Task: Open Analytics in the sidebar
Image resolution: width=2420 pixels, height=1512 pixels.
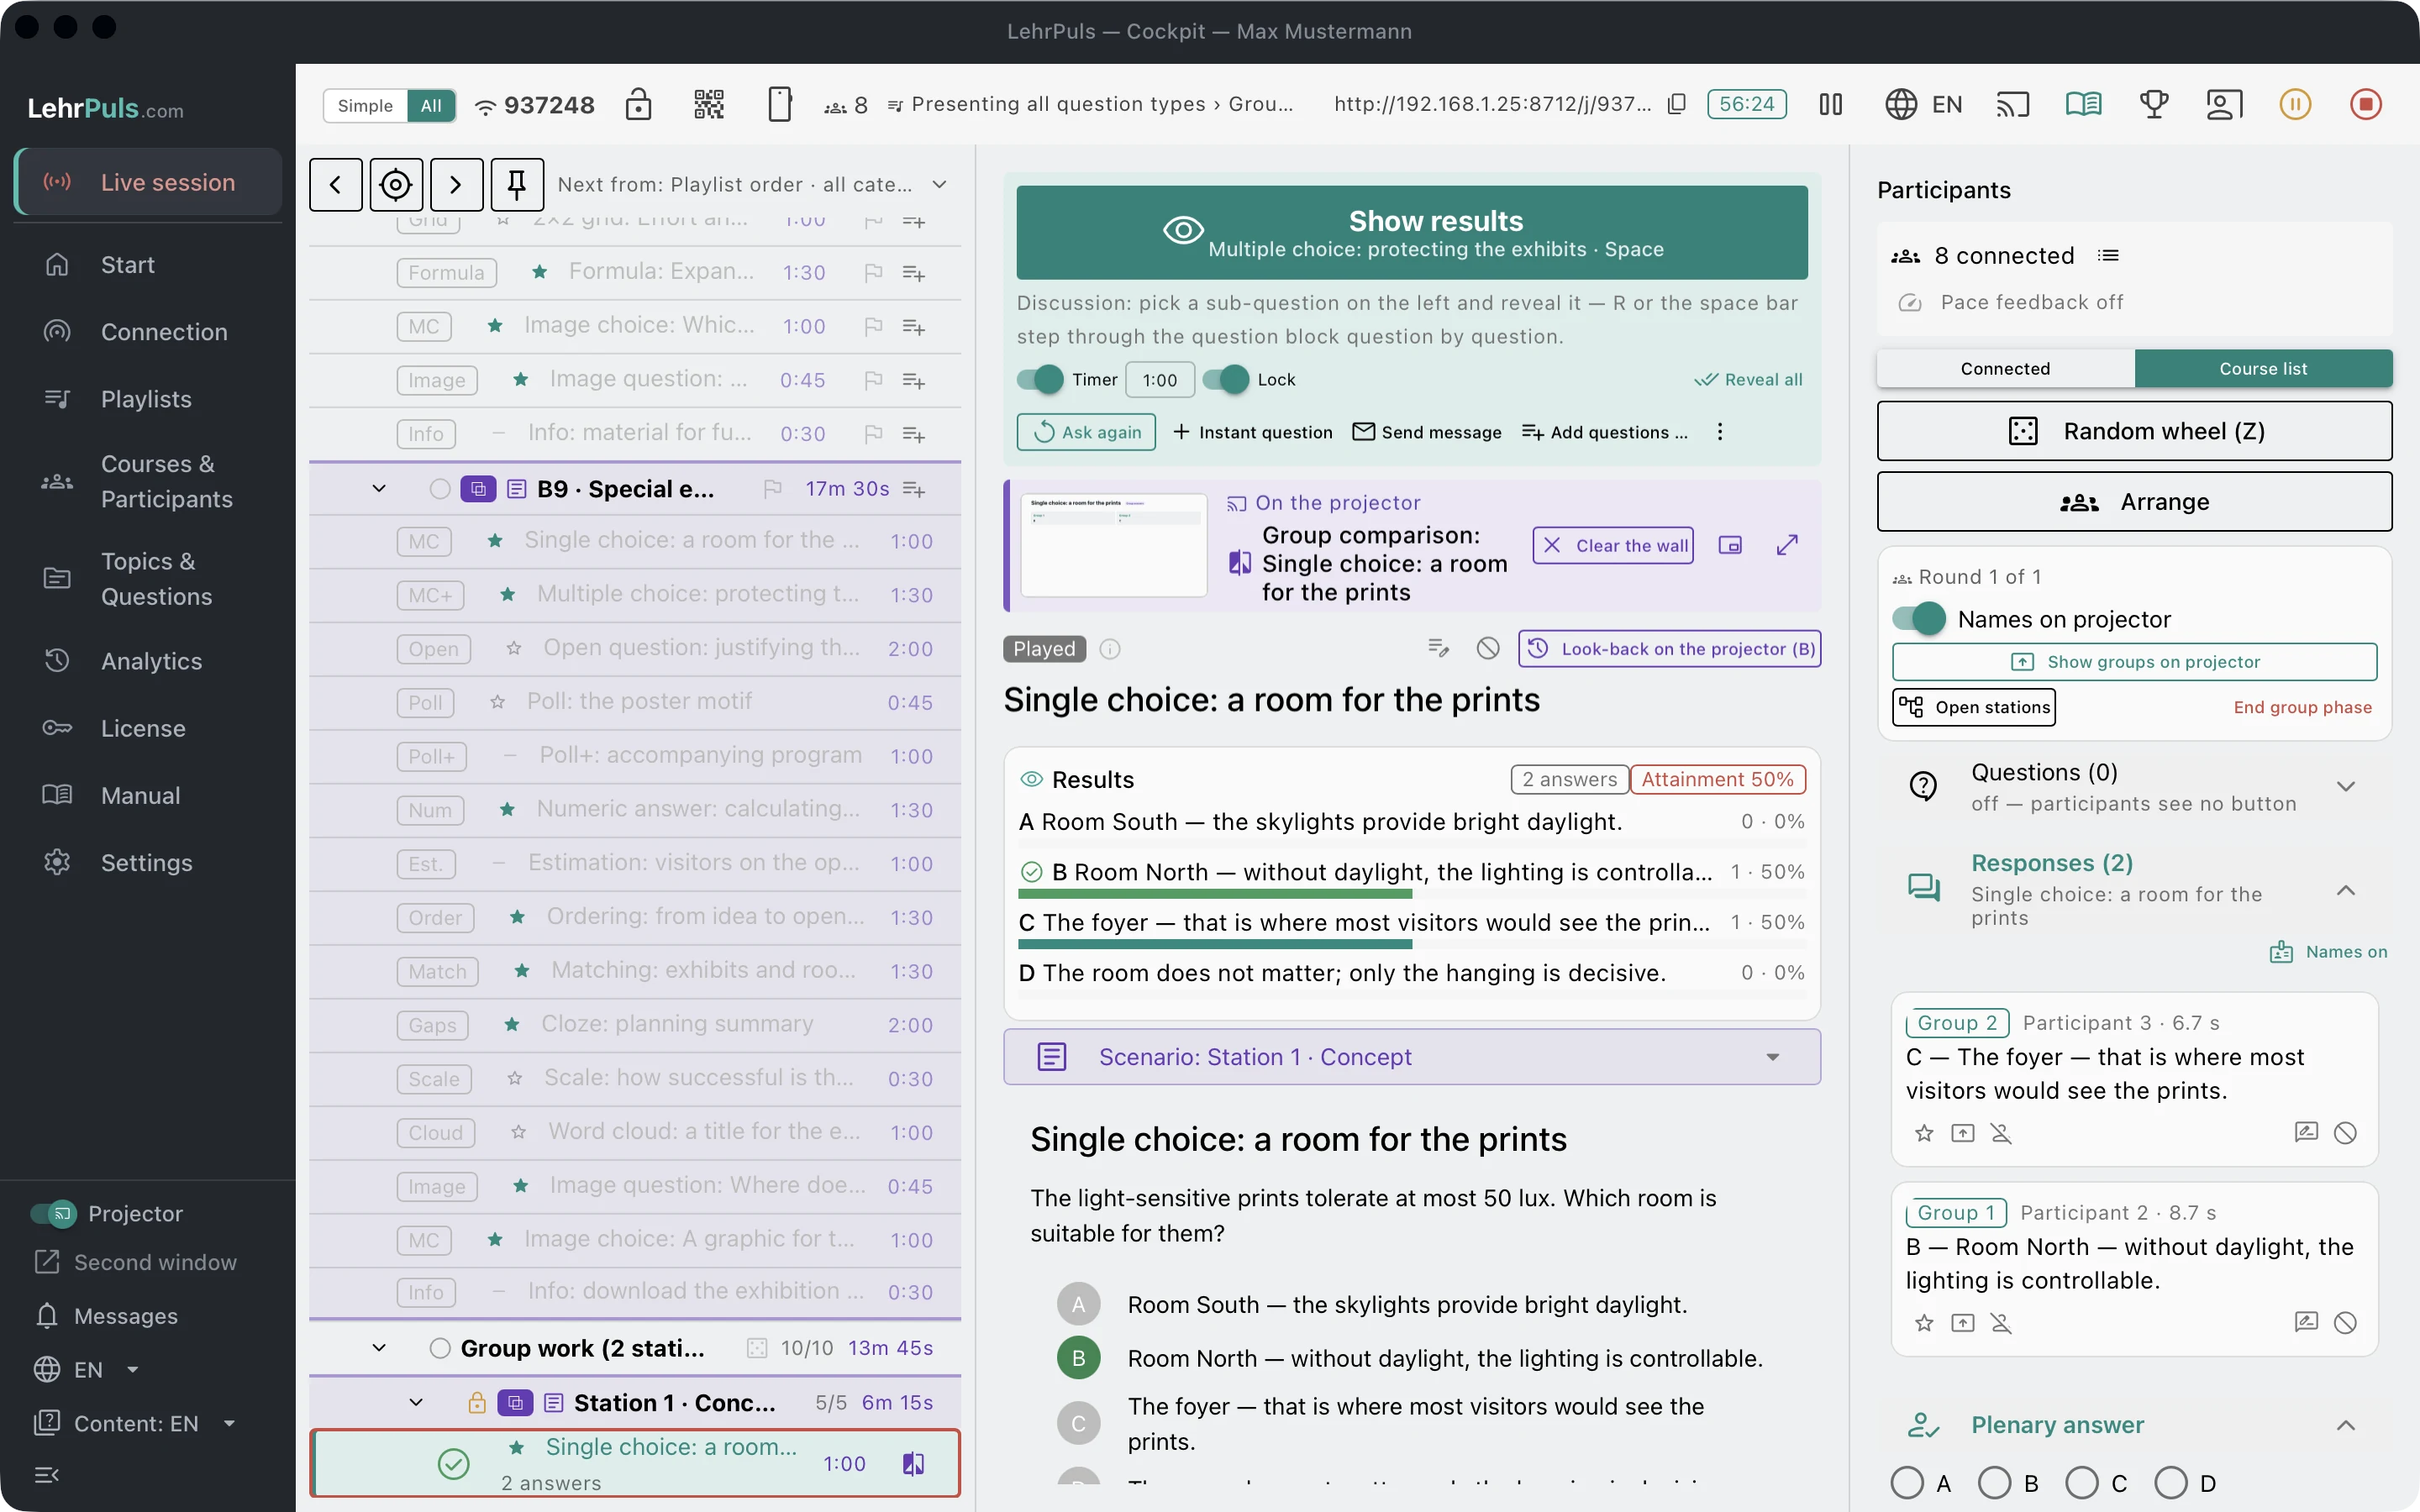Action: (x=150, y=661)
